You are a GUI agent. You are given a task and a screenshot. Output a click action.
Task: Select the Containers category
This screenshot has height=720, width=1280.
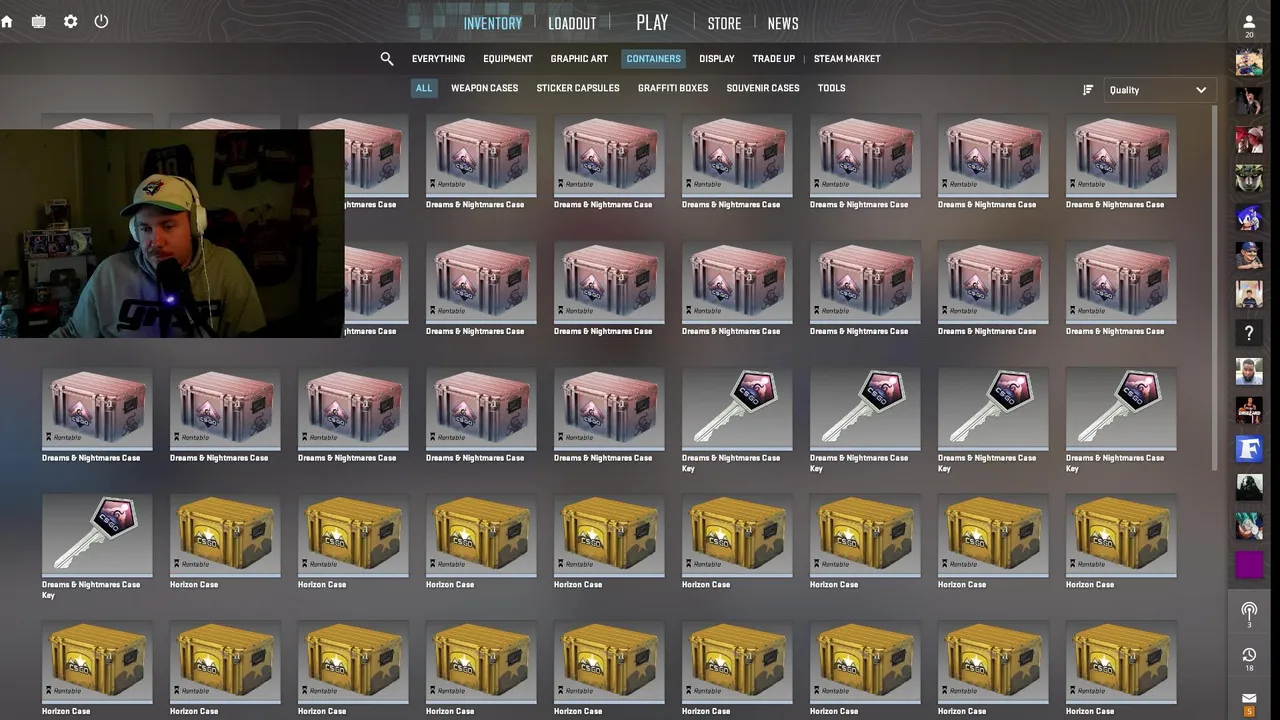(x=653, y=59)
